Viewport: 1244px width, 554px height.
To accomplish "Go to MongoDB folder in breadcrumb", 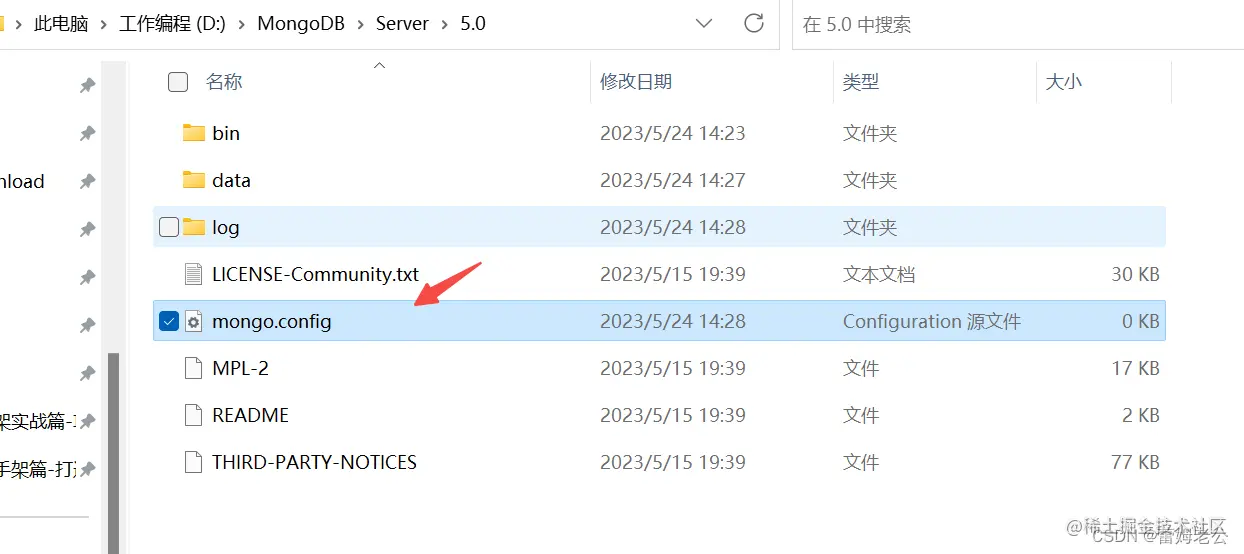I will [x=301, y=23].
